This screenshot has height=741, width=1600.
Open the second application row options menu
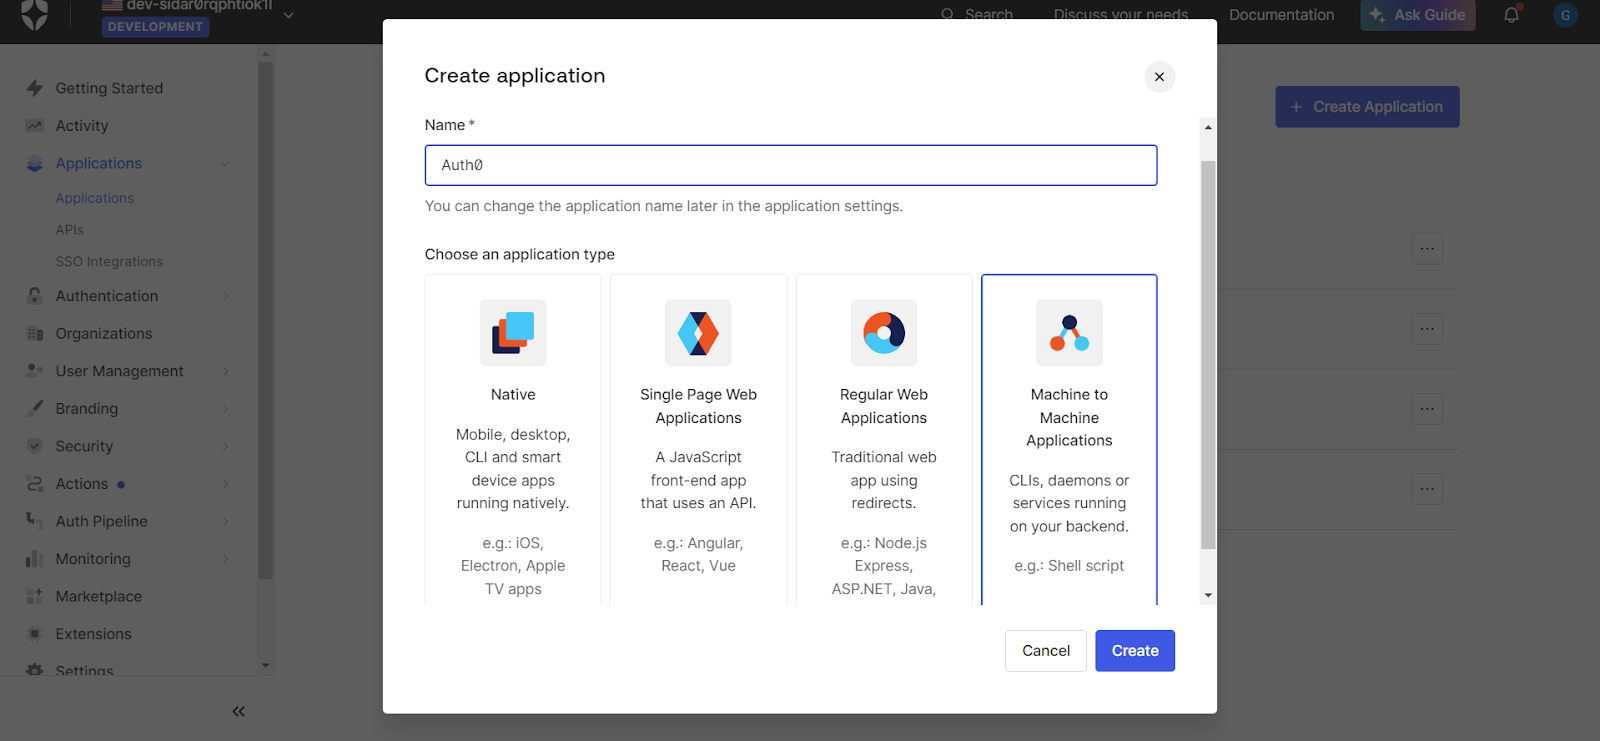point(1427,329)
